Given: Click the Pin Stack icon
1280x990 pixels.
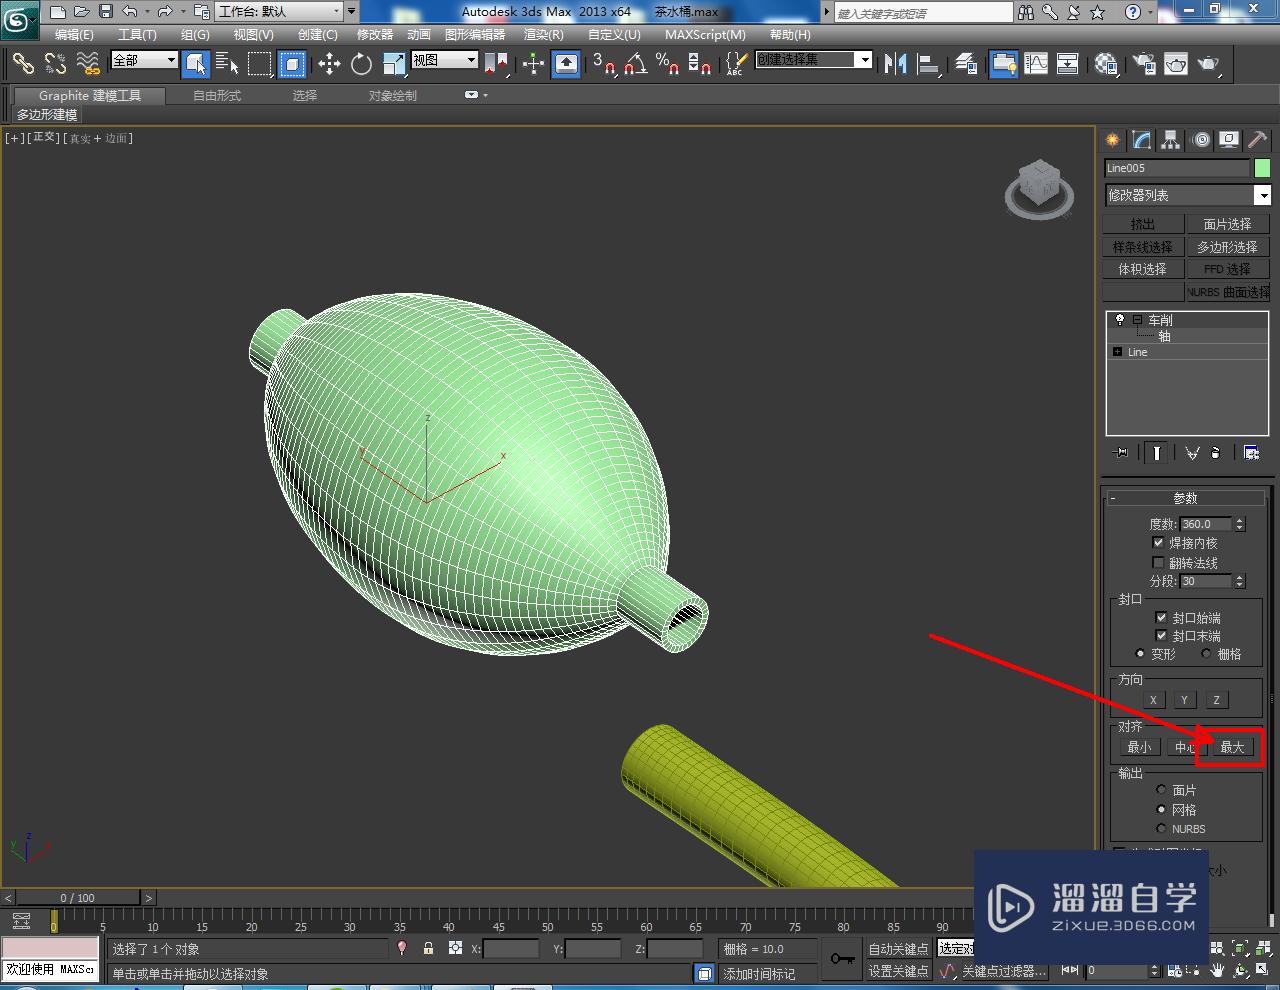Looking at the screenshot, I should [1121, 453].
